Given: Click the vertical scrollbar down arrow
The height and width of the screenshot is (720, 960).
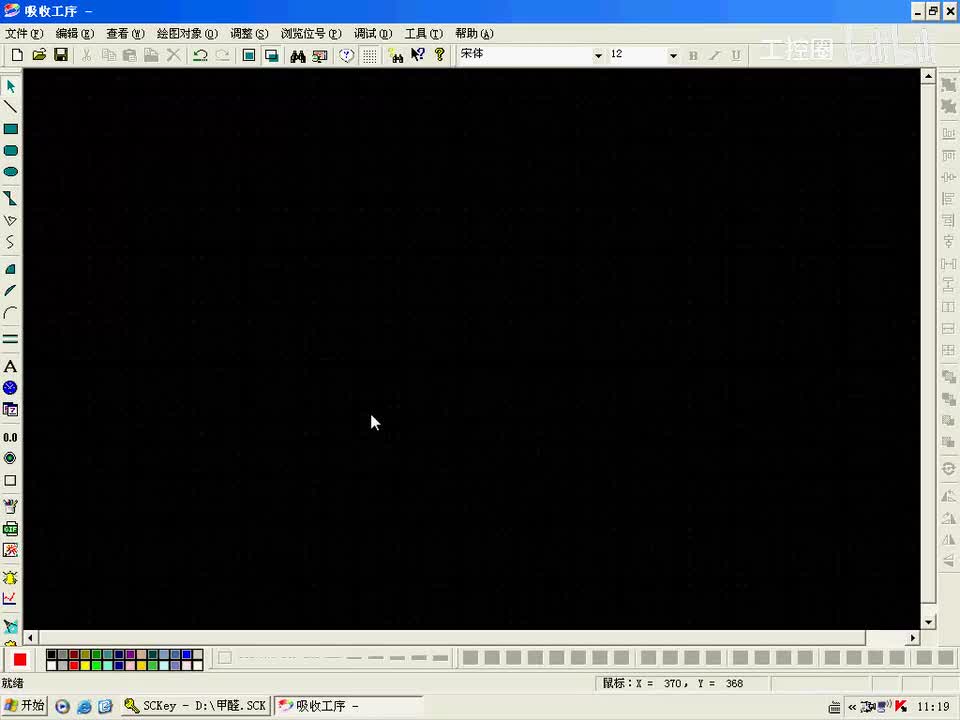Looking at the screenshot, I should 928,622.
